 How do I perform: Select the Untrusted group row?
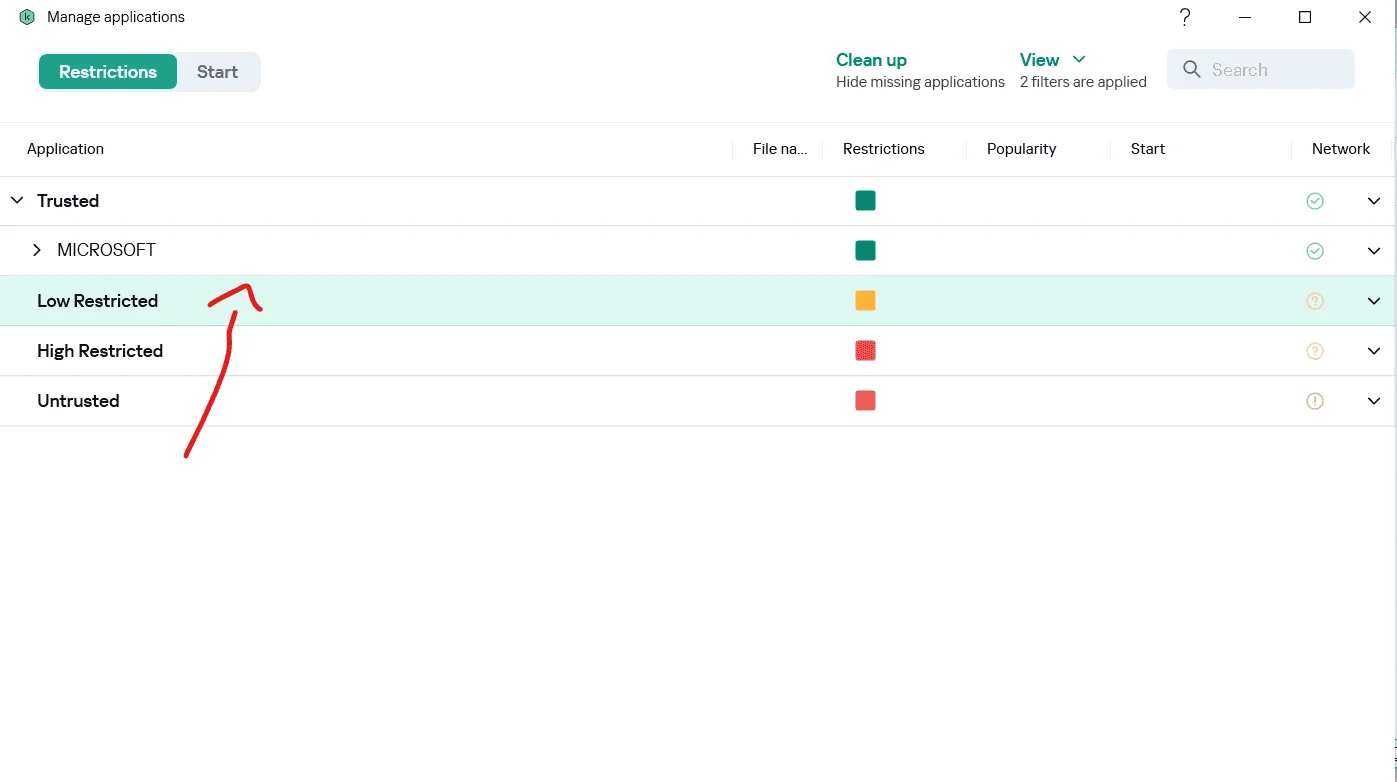pyautogui.click(x=698, y=401)
